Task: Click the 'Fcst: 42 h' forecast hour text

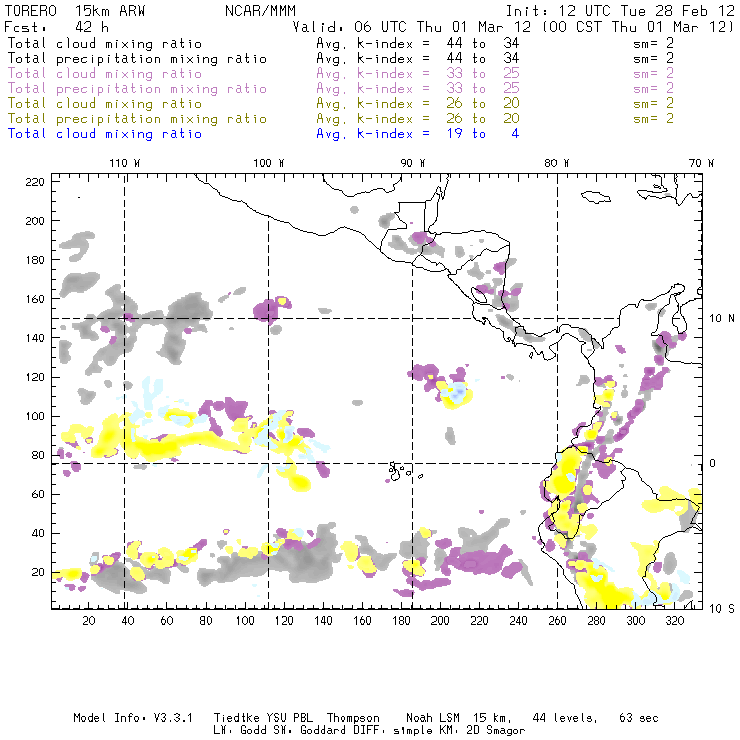Action: tap(56, 27)
